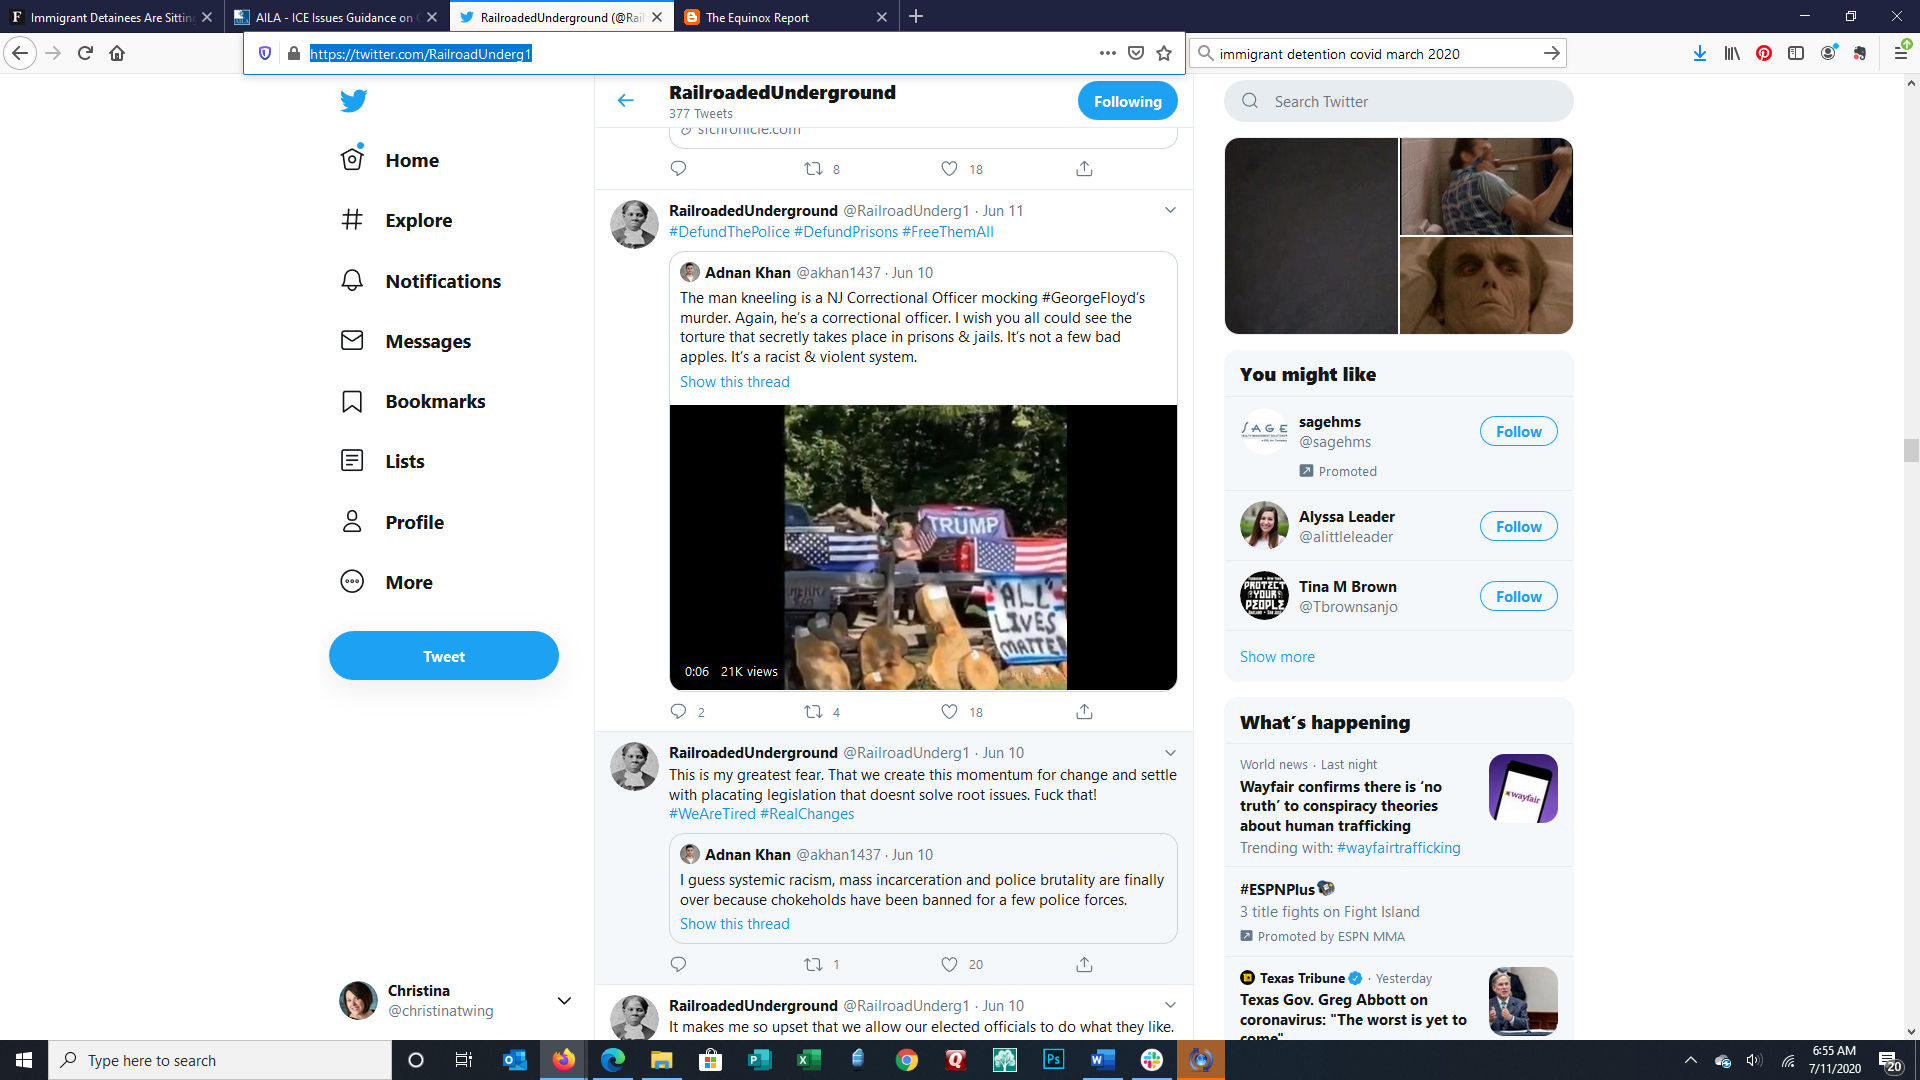Like the Jun 10 tweet with 20 likes
This screenshot has width=1920, height=1080.
[x=949, y=964]
